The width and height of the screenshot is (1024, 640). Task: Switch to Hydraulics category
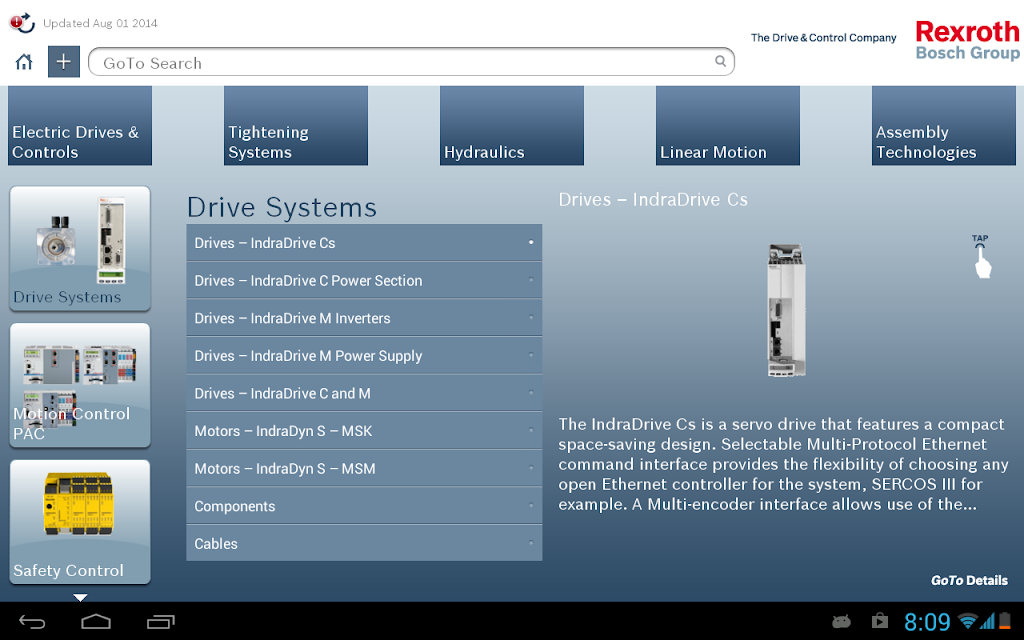[x=512, y=125]
